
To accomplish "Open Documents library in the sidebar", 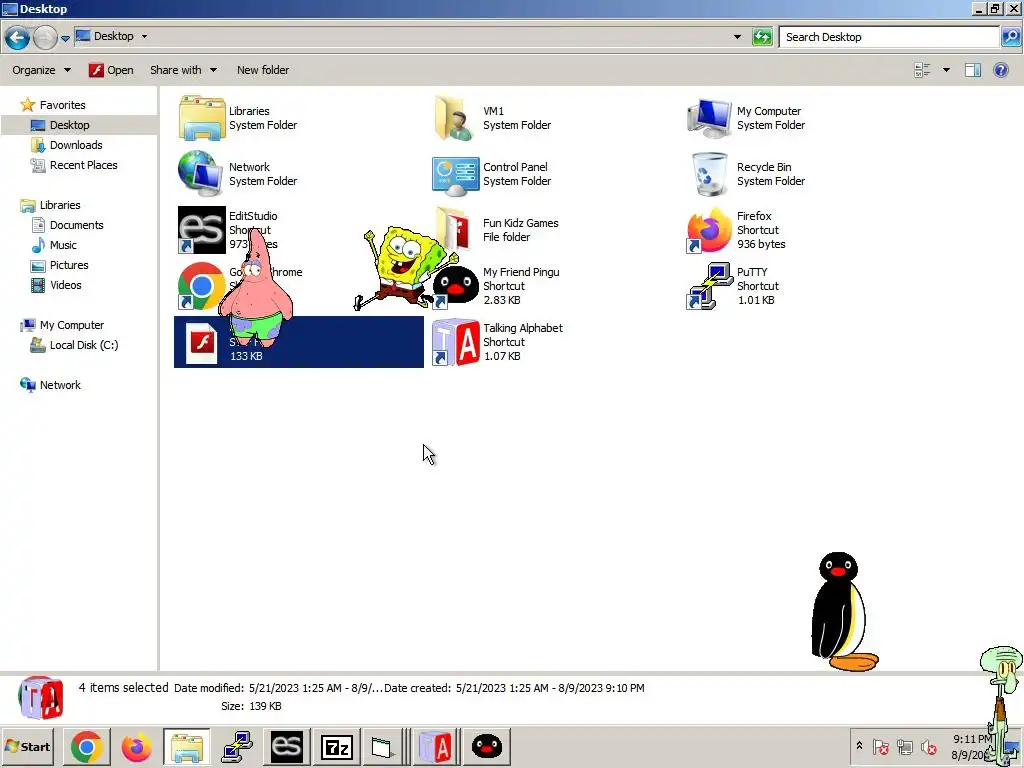I will click(x=67, y=225).
